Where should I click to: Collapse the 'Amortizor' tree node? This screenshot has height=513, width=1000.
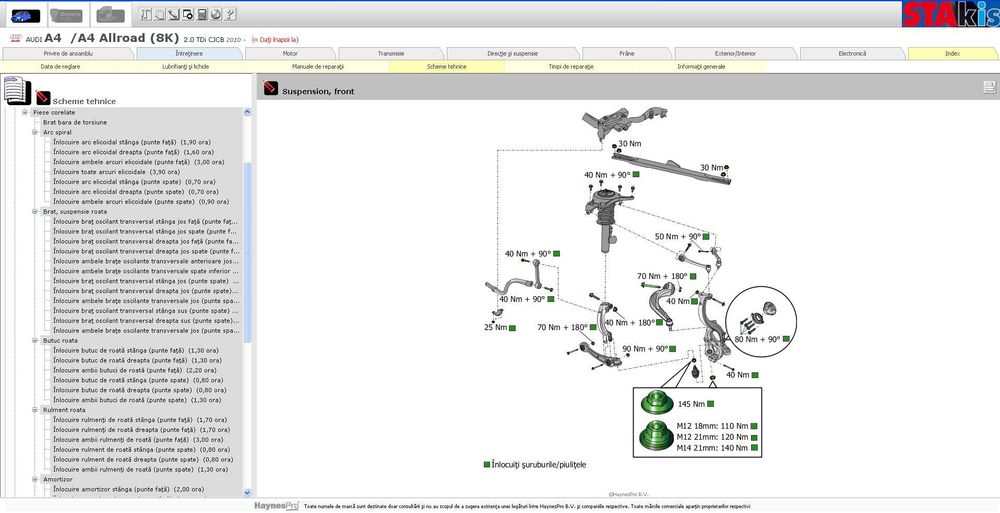(35, 479)
